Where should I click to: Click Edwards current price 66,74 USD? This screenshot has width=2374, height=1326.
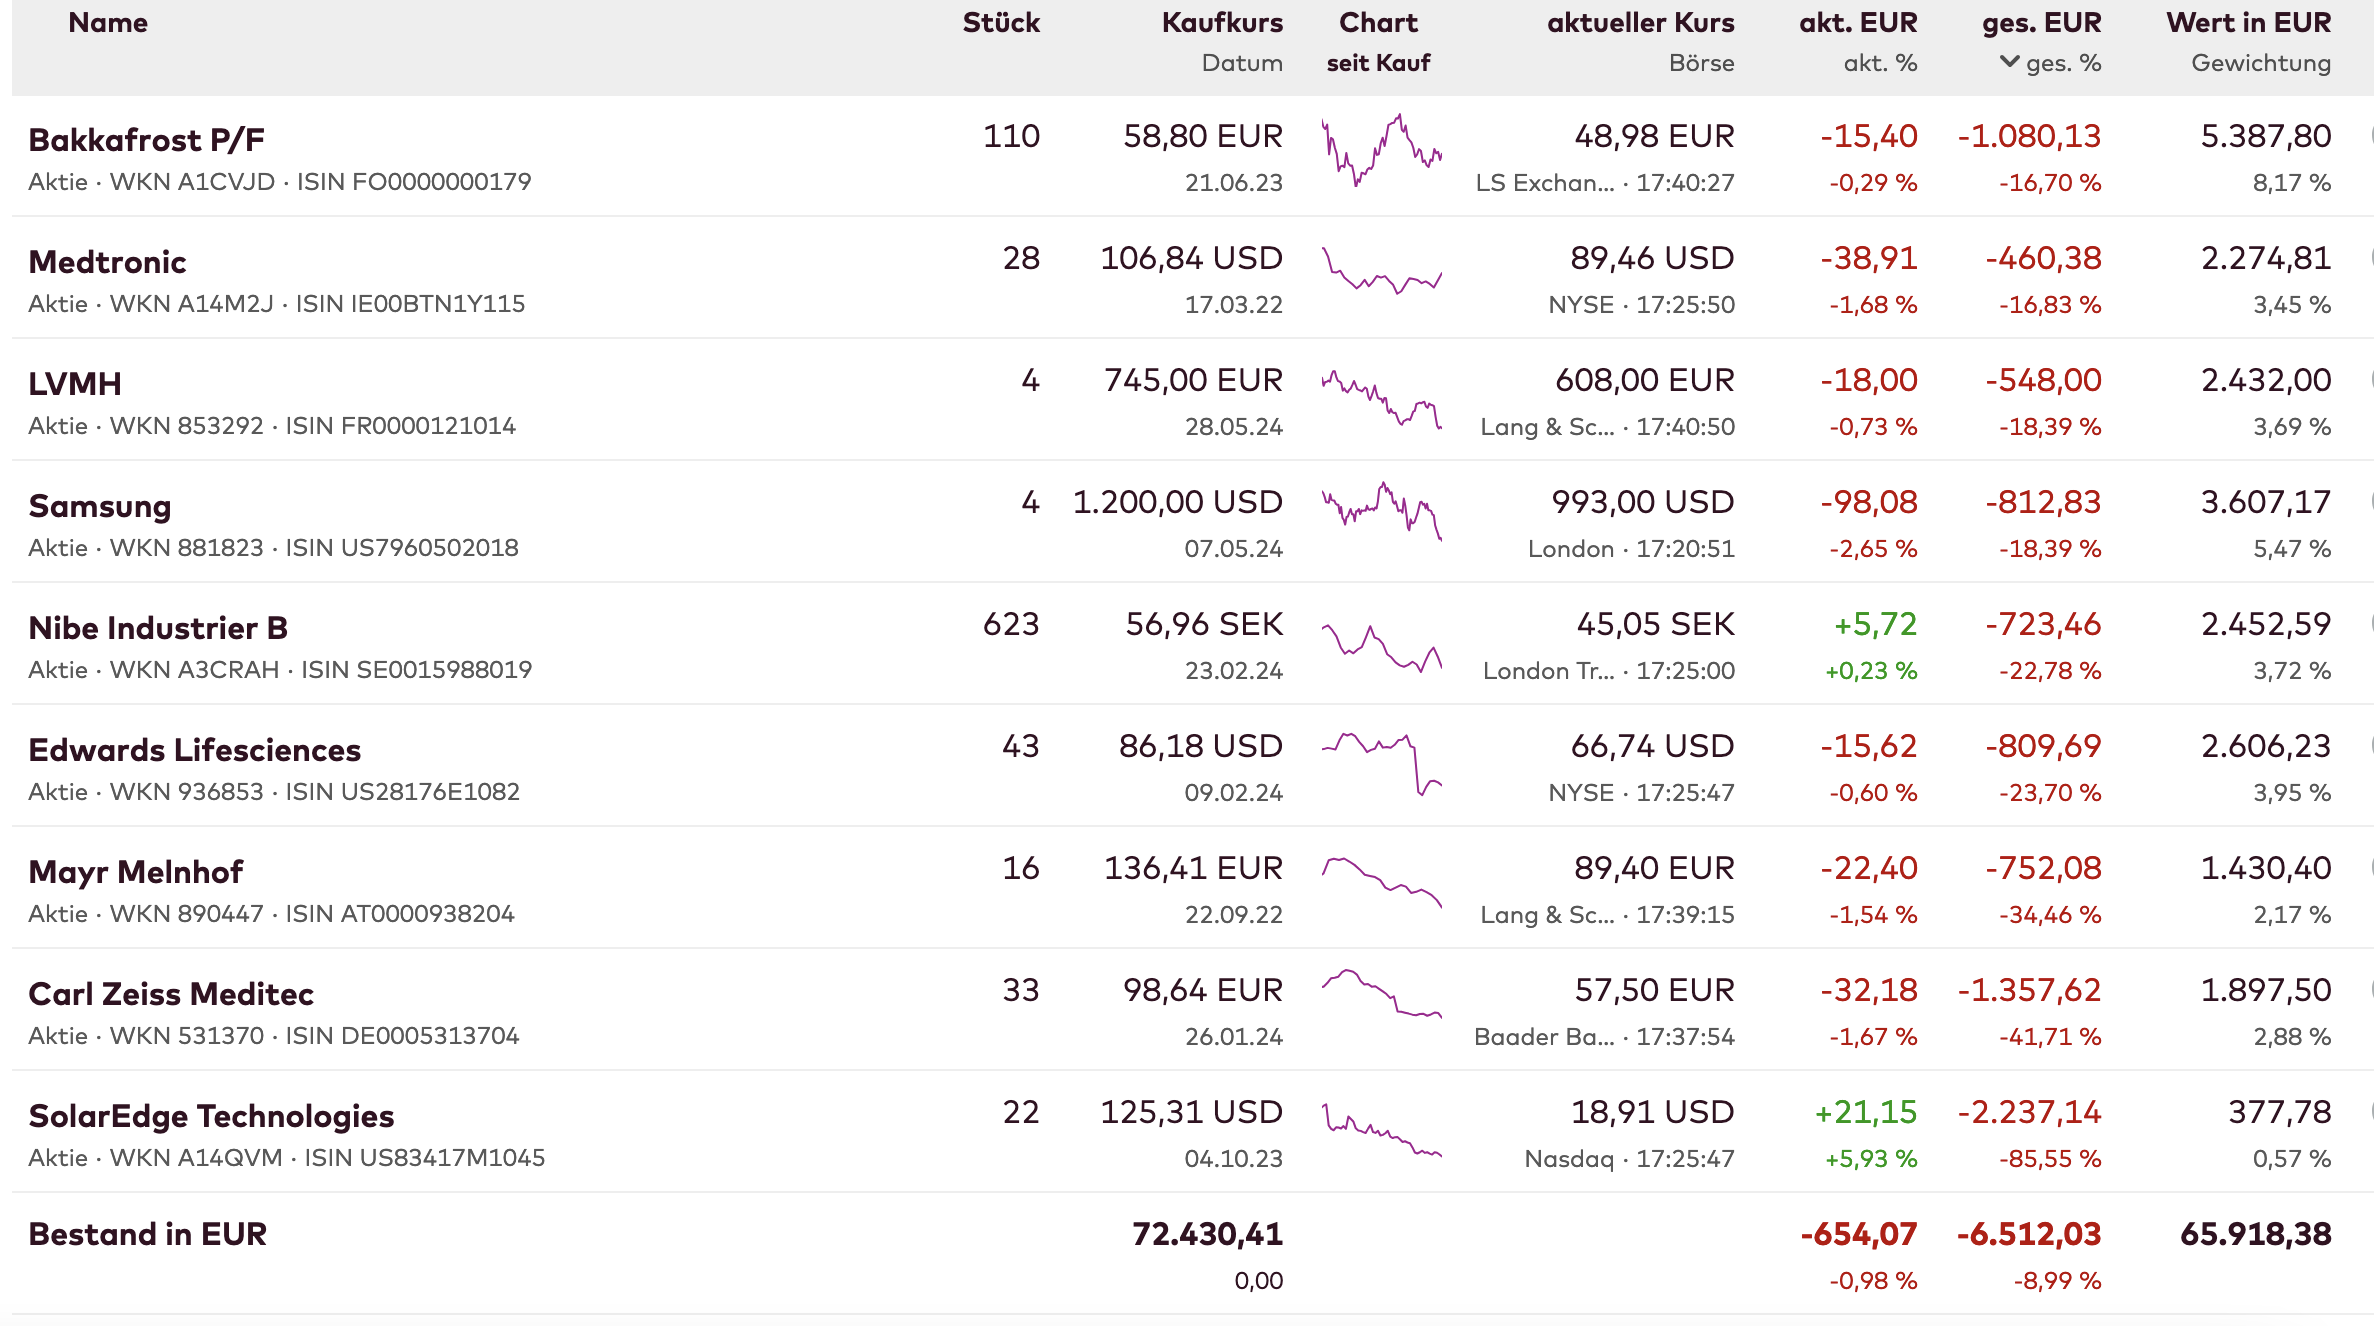click(1652, 746)
